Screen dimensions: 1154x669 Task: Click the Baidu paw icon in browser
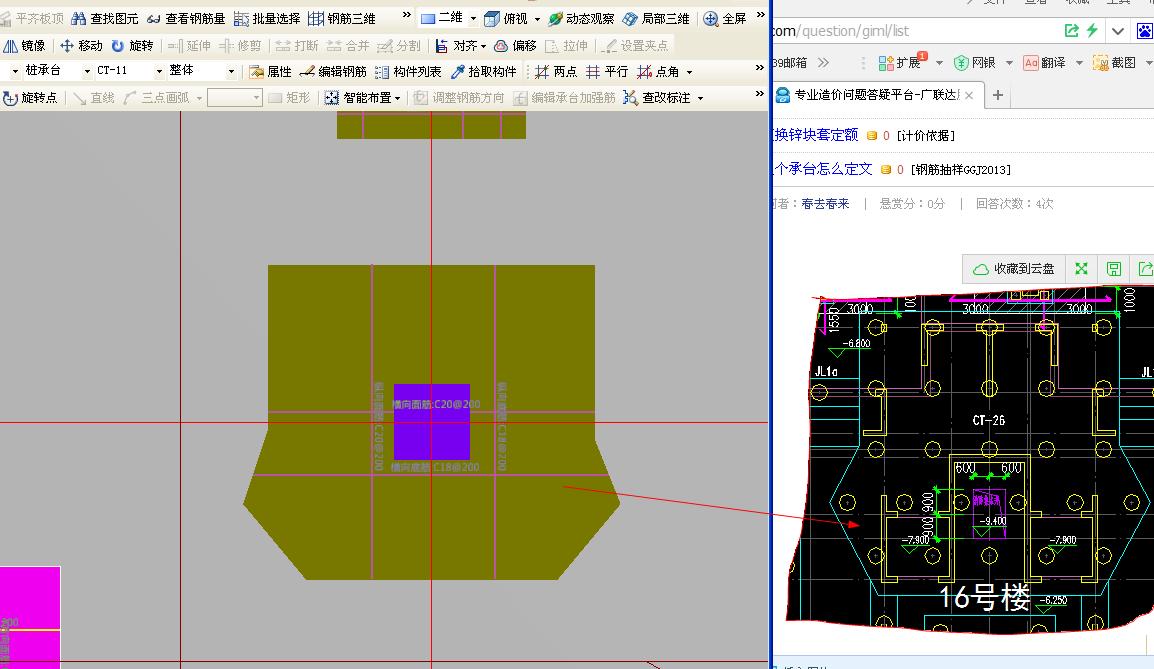pos(1144,31)
